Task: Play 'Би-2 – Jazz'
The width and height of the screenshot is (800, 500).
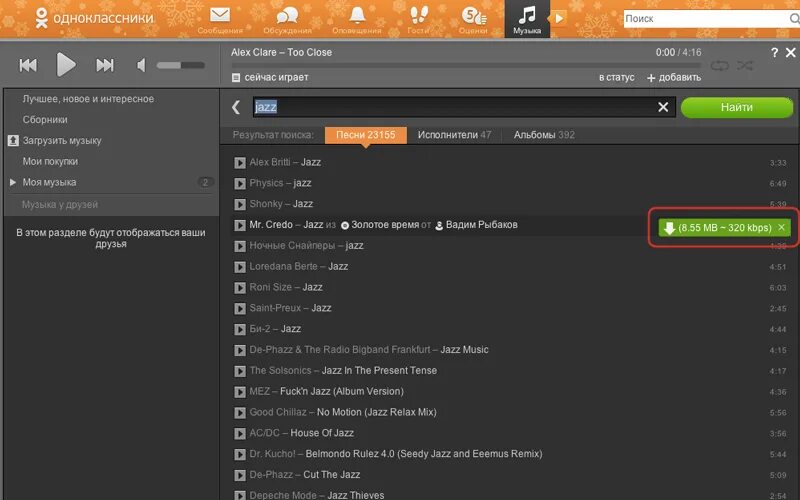Action: (240, 330)
